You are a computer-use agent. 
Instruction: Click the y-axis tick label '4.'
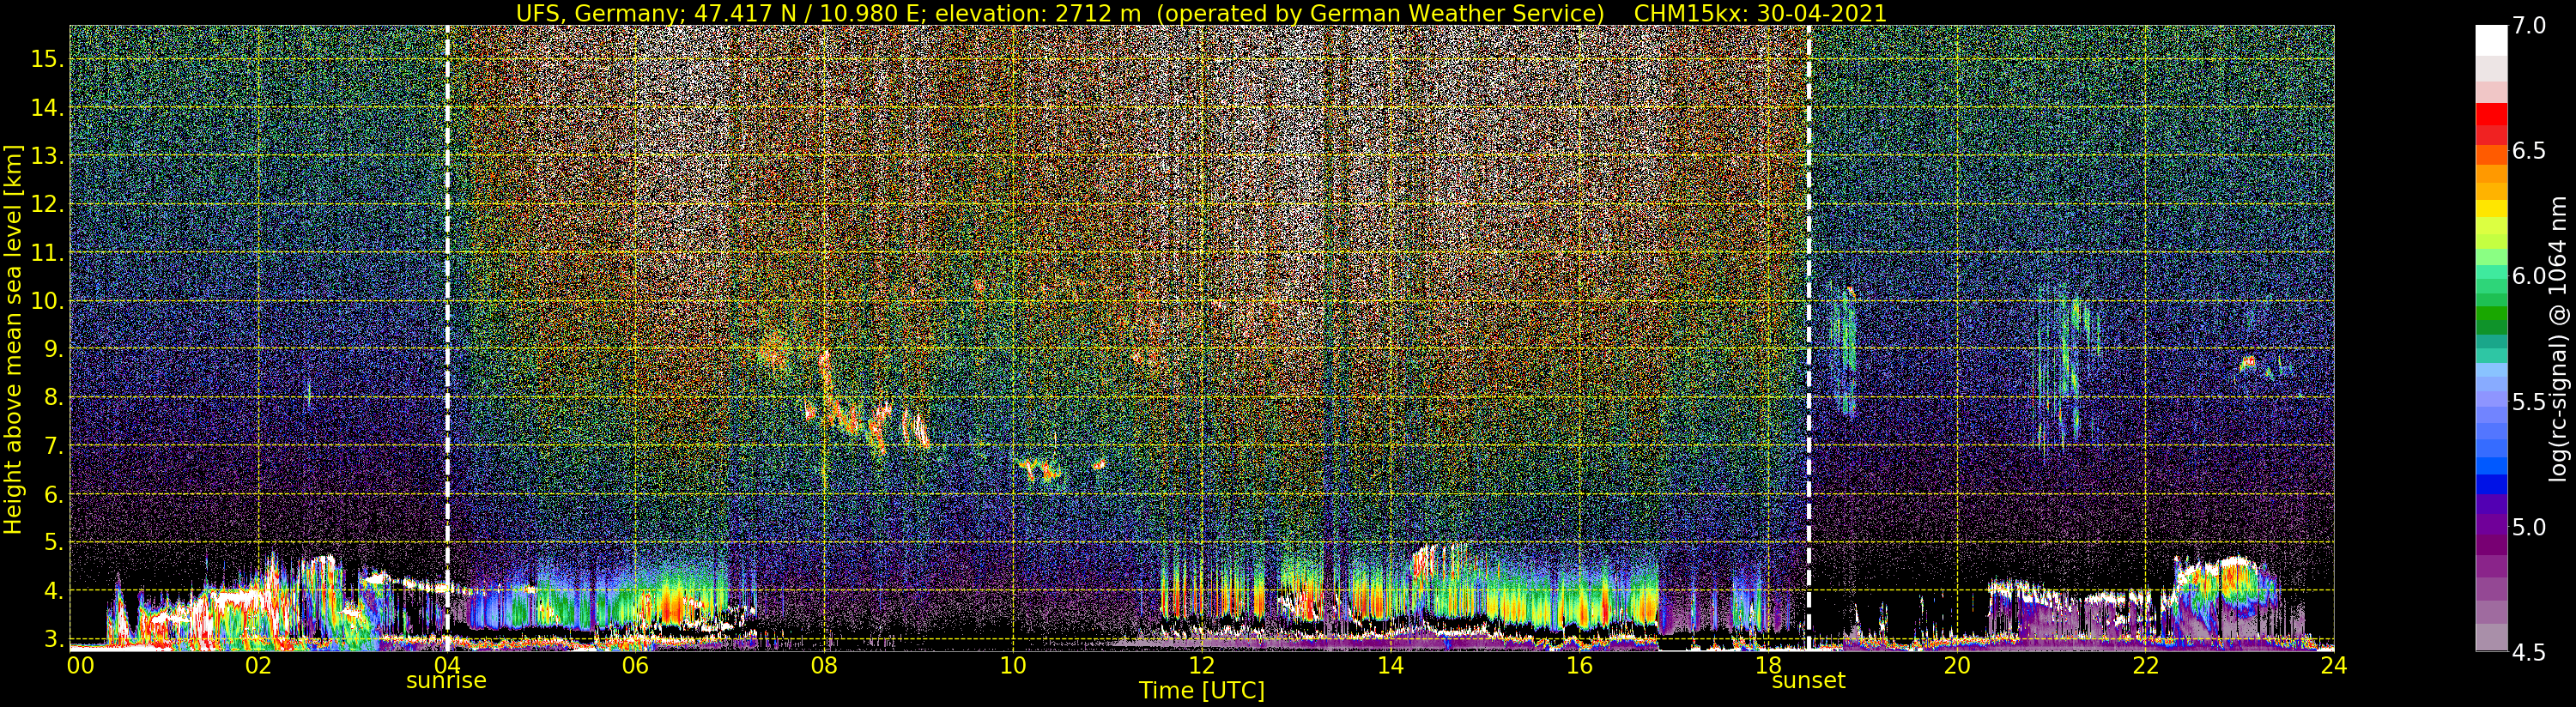[x=53, y=591]
